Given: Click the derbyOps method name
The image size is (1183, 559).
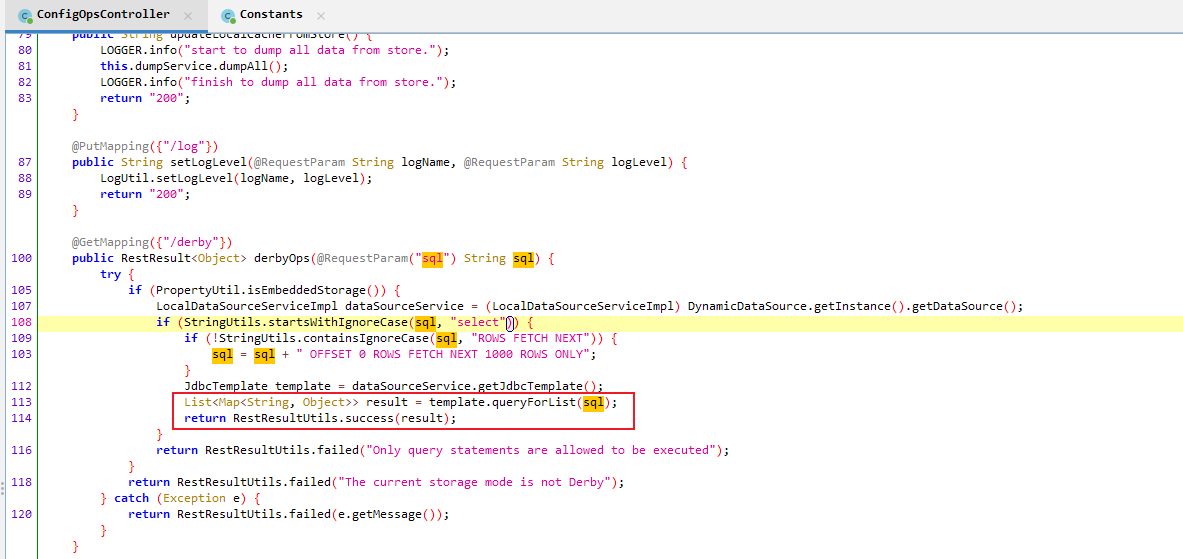Looking at the screenshot, I should tap(282, 258).
